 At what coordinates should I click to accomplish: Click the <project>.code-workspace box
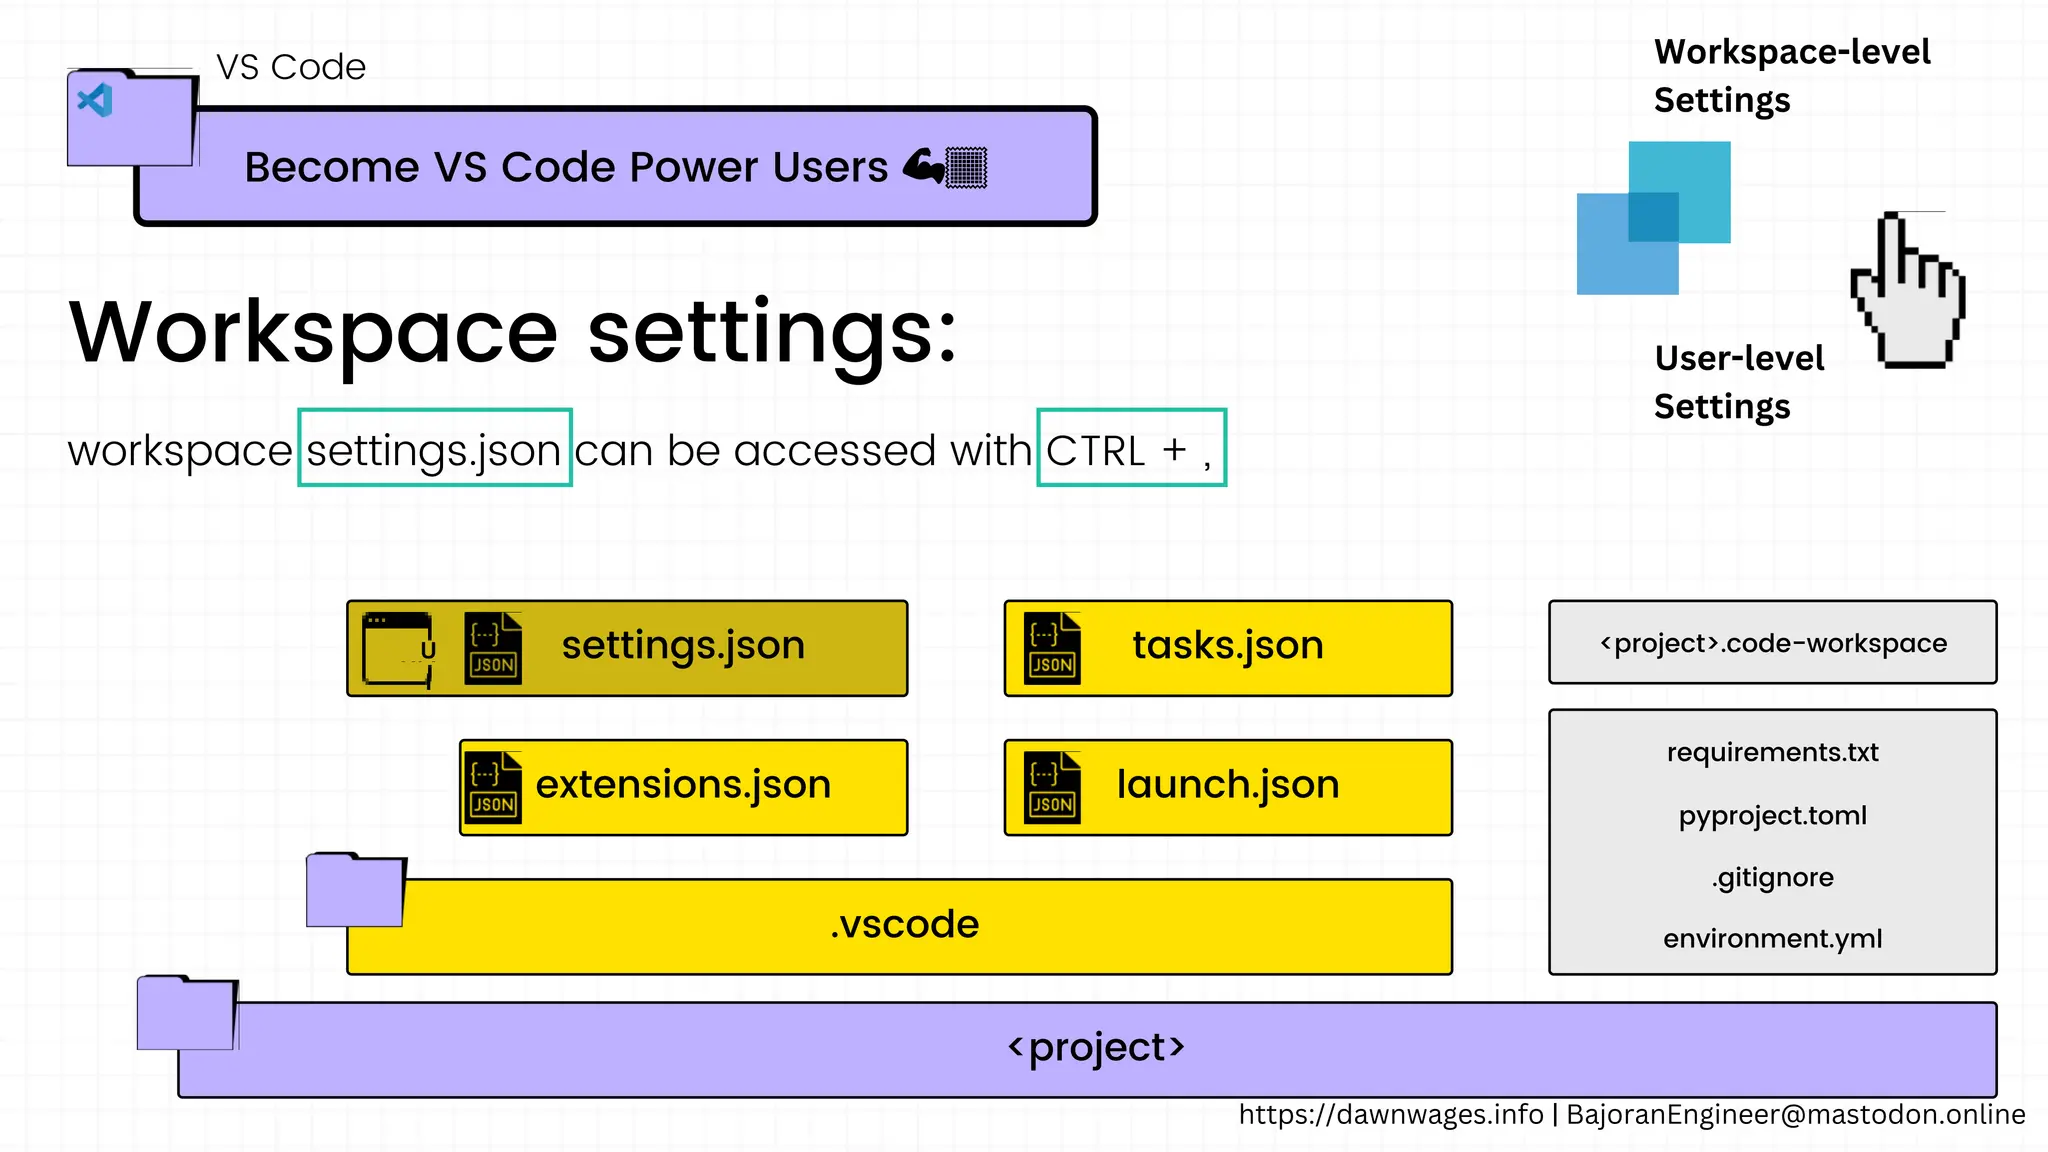tap(1773, 642)
